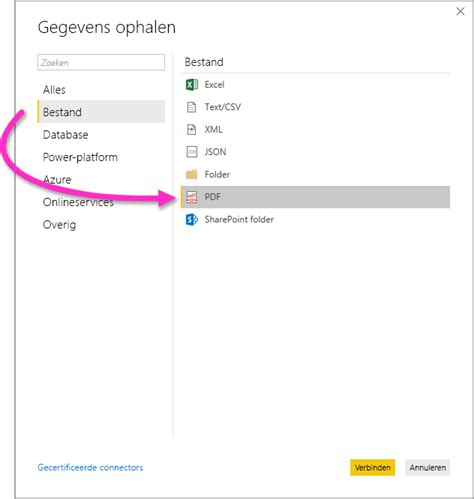Choose the SharePoint folder label
Screen dimensions: 474x499
click(x=239, y=219)
